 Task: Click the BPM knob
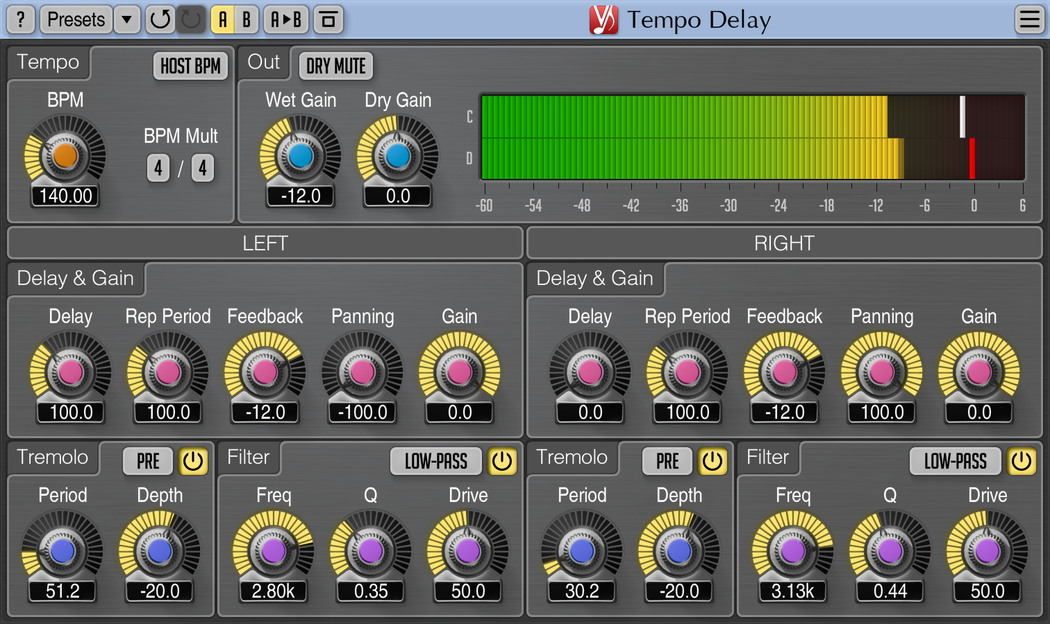point(65,155)
